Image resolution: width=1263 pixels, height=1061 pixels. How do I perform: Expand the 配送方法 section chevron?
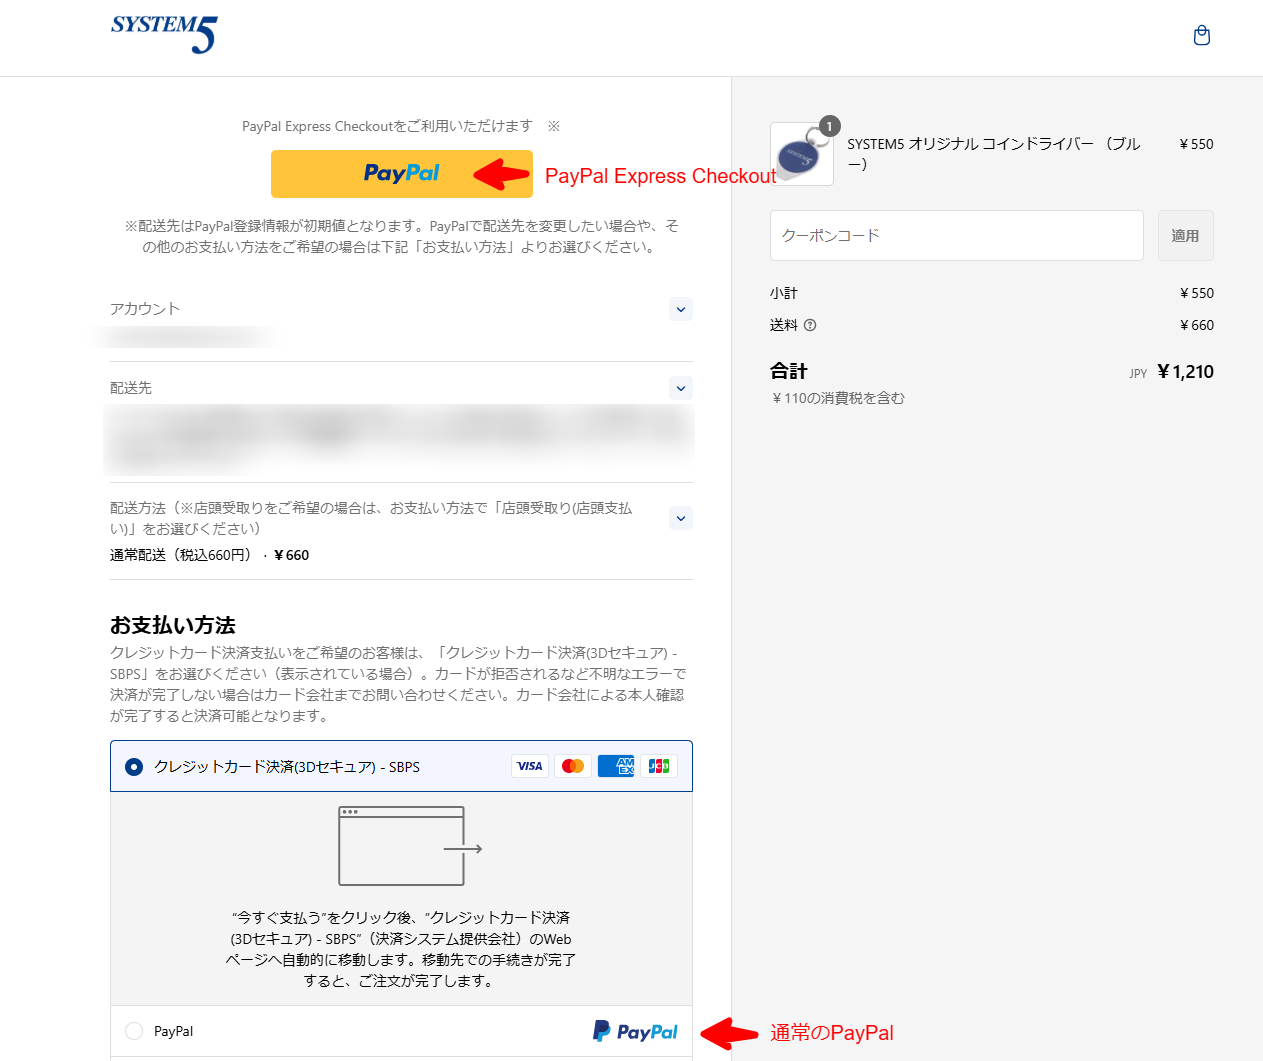[x=681, y=518]
